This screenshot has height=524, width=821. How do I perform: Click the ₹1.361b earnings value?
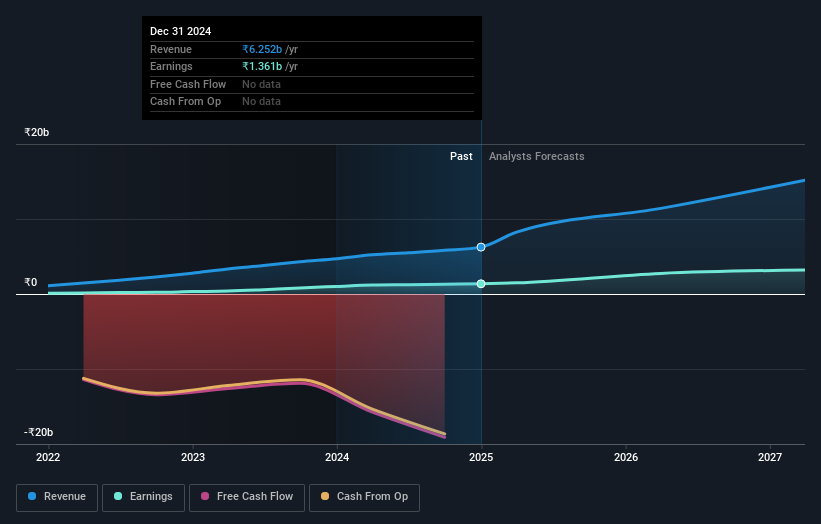click(262, 66)
